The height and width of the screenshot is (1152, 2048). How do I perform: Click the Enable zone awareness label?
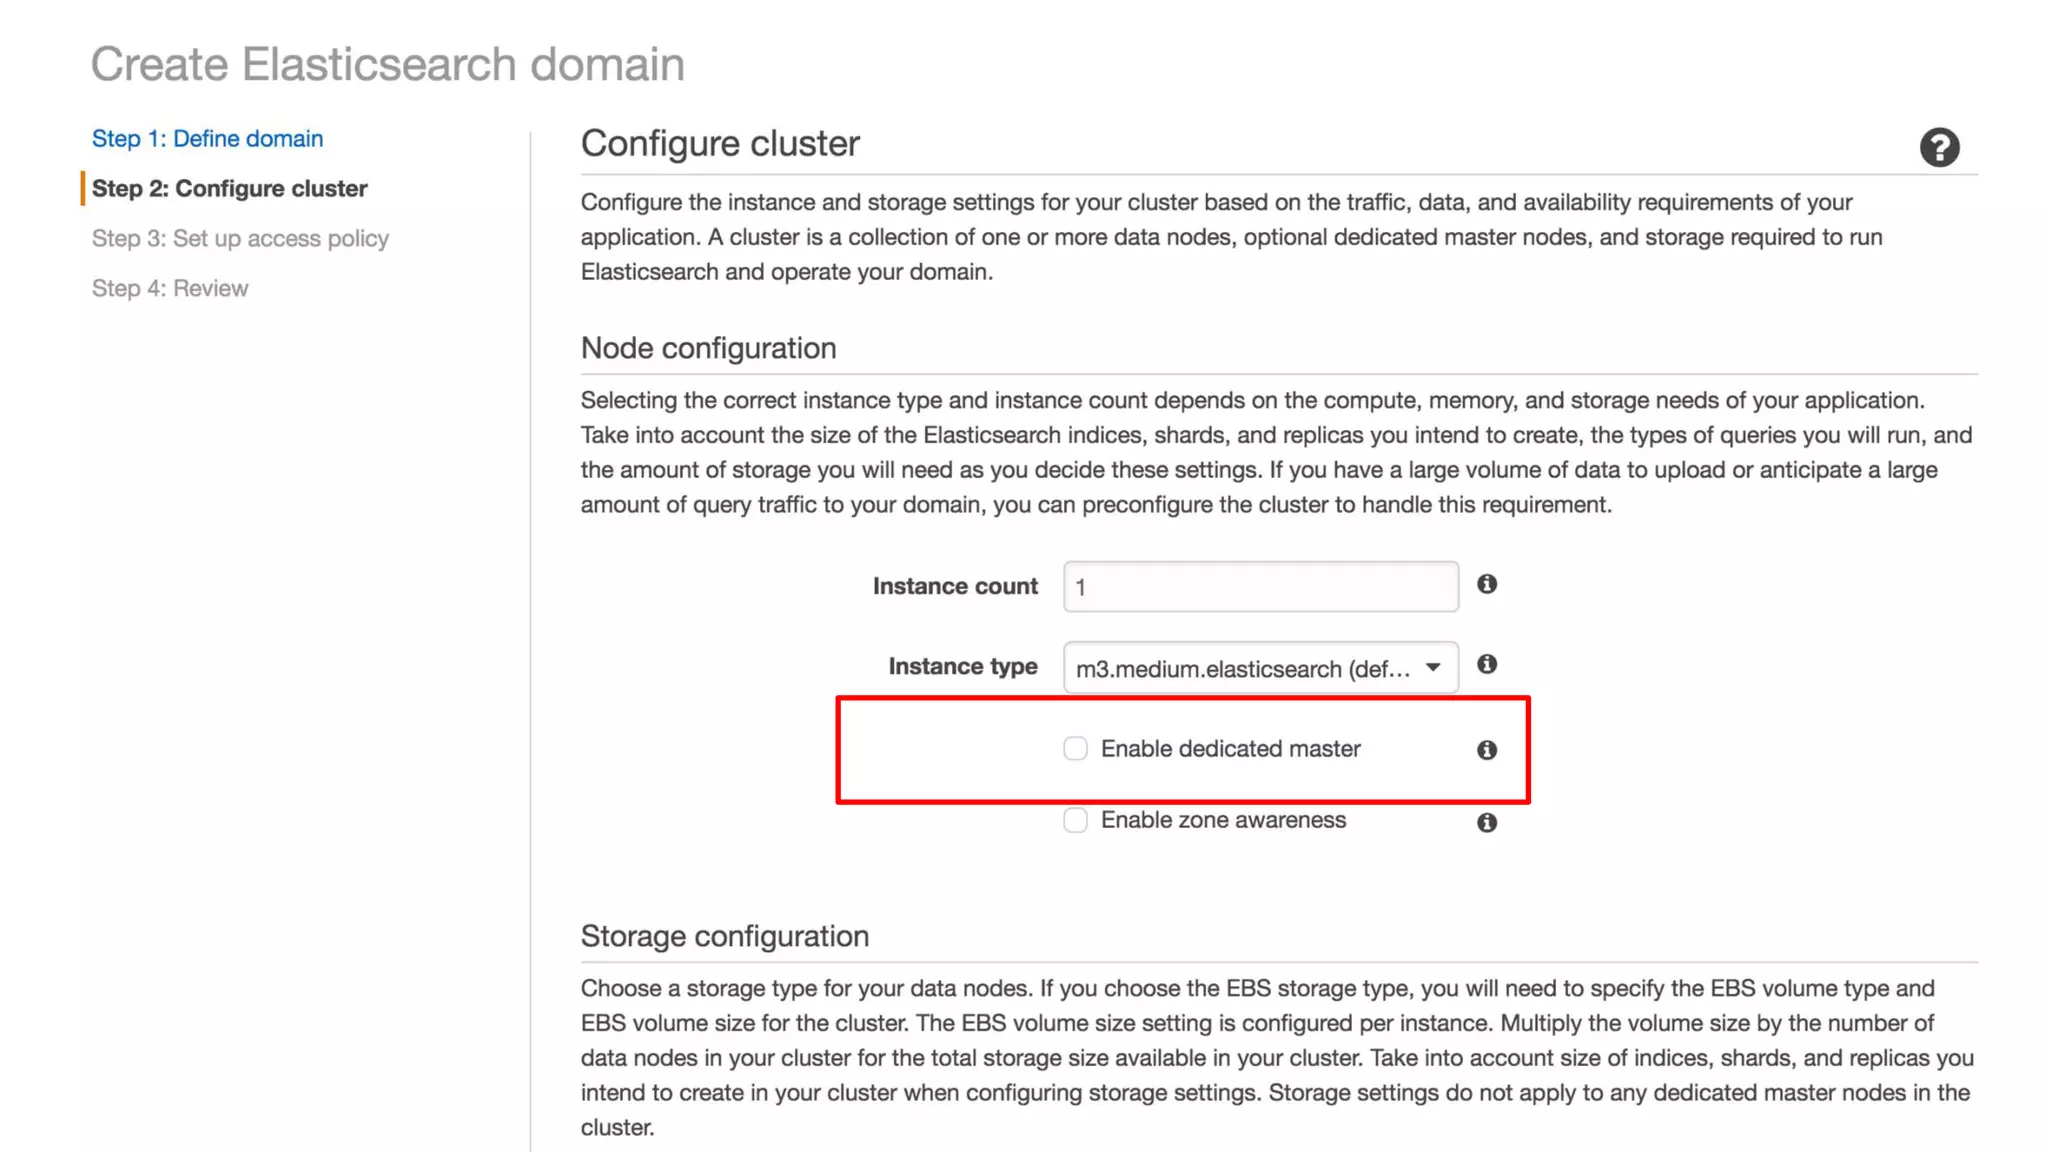point(1223,820)
